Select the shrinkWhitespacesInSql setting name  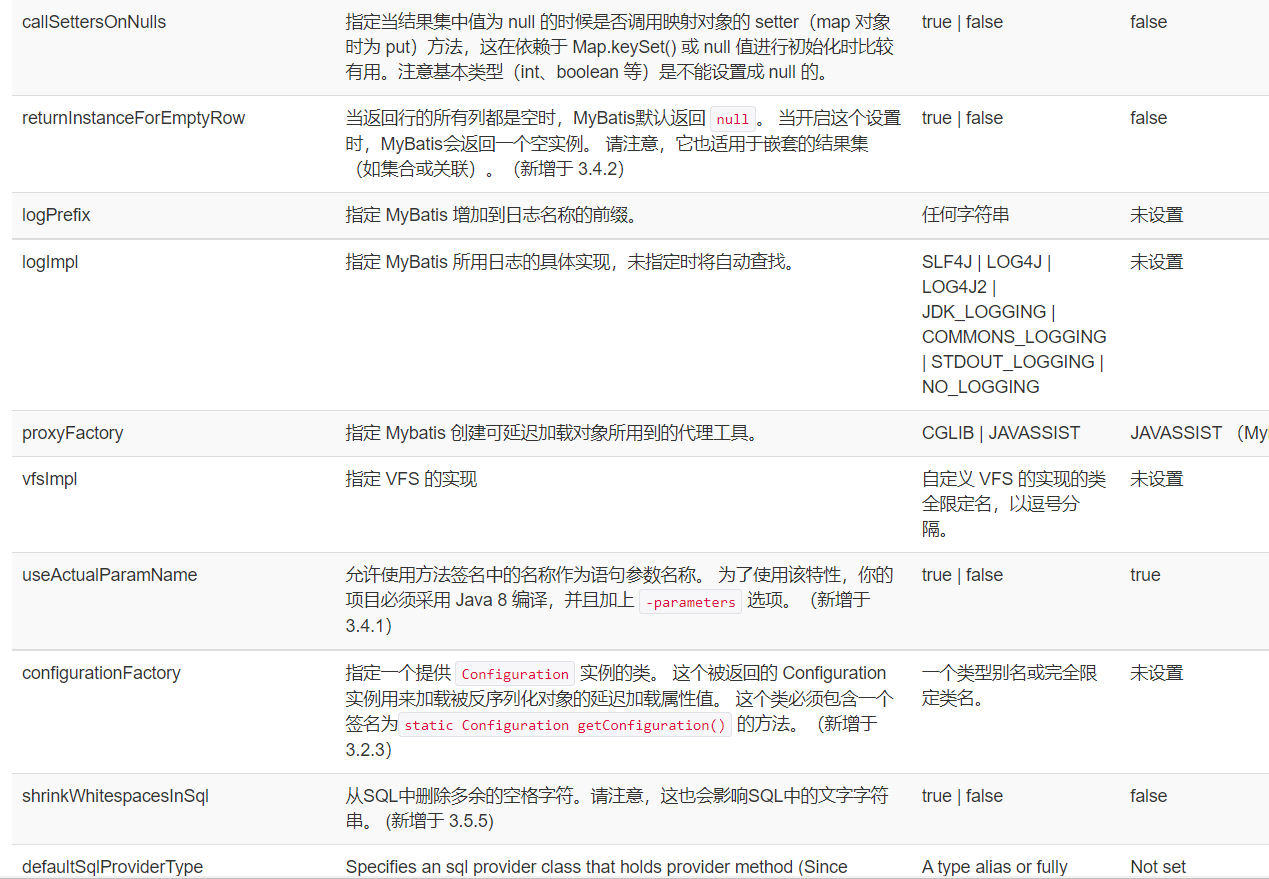(115, 796)
